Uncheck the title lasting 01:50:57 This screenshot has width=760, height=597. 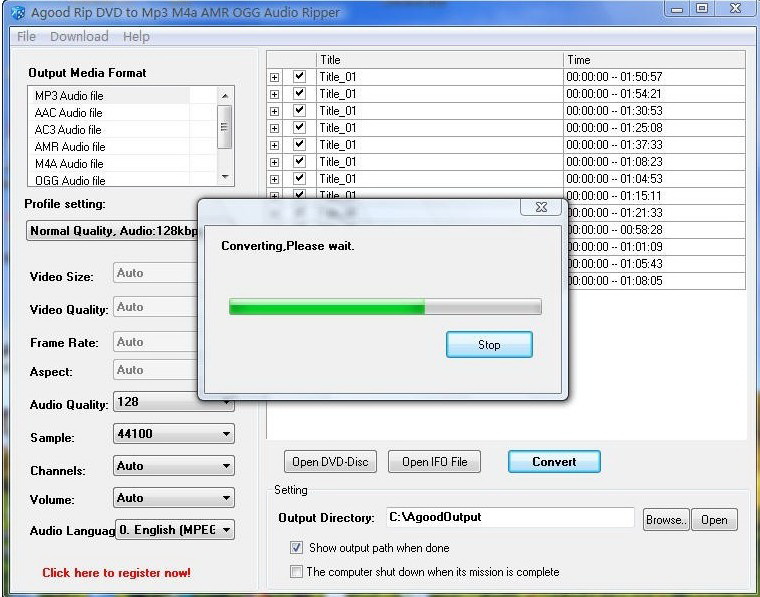click(300, 76)
